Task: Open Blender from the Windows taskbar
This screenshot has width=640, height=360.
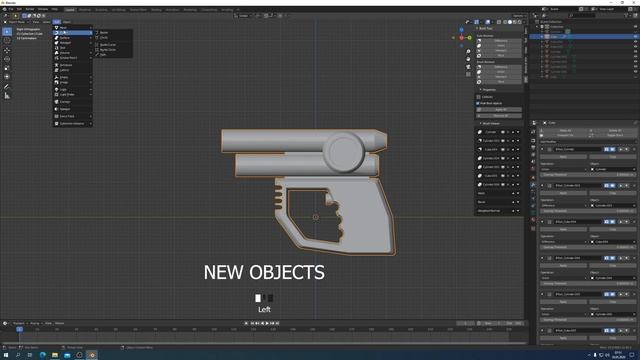Action: (92, 355)
